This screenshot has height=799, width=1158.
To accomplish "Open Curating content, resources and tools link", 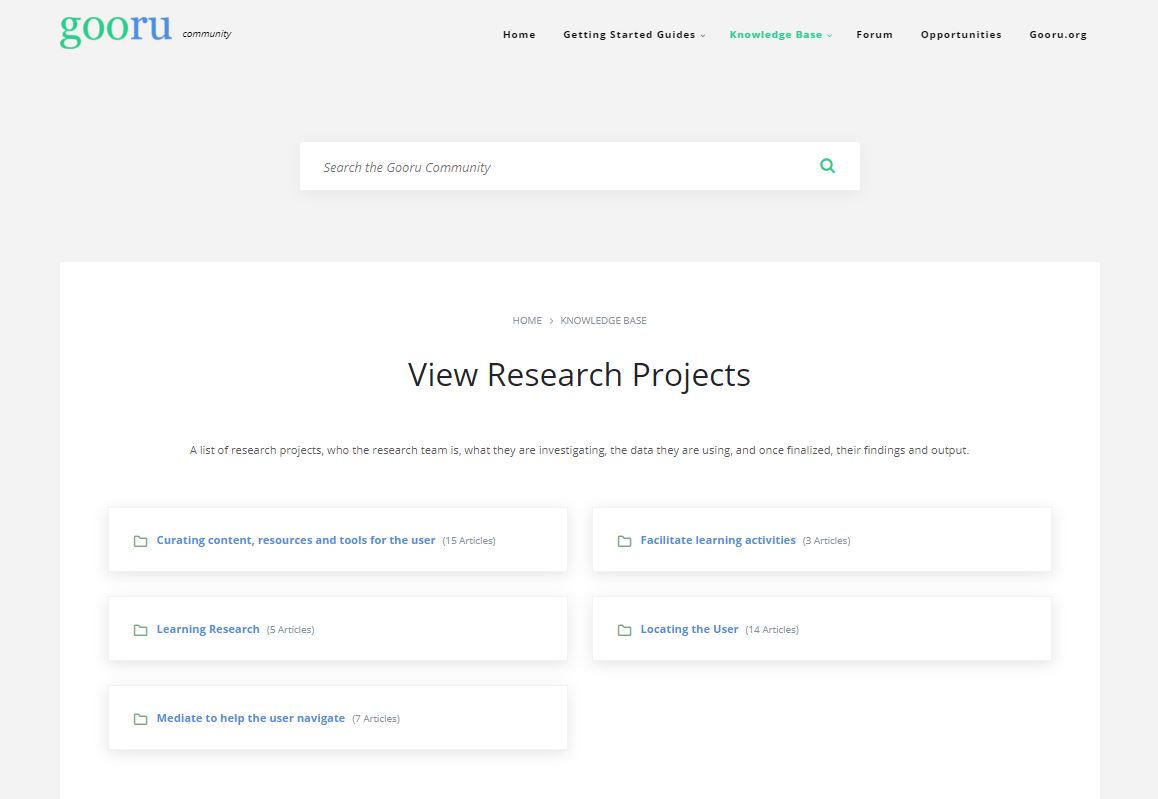I will tap(295, 541).
